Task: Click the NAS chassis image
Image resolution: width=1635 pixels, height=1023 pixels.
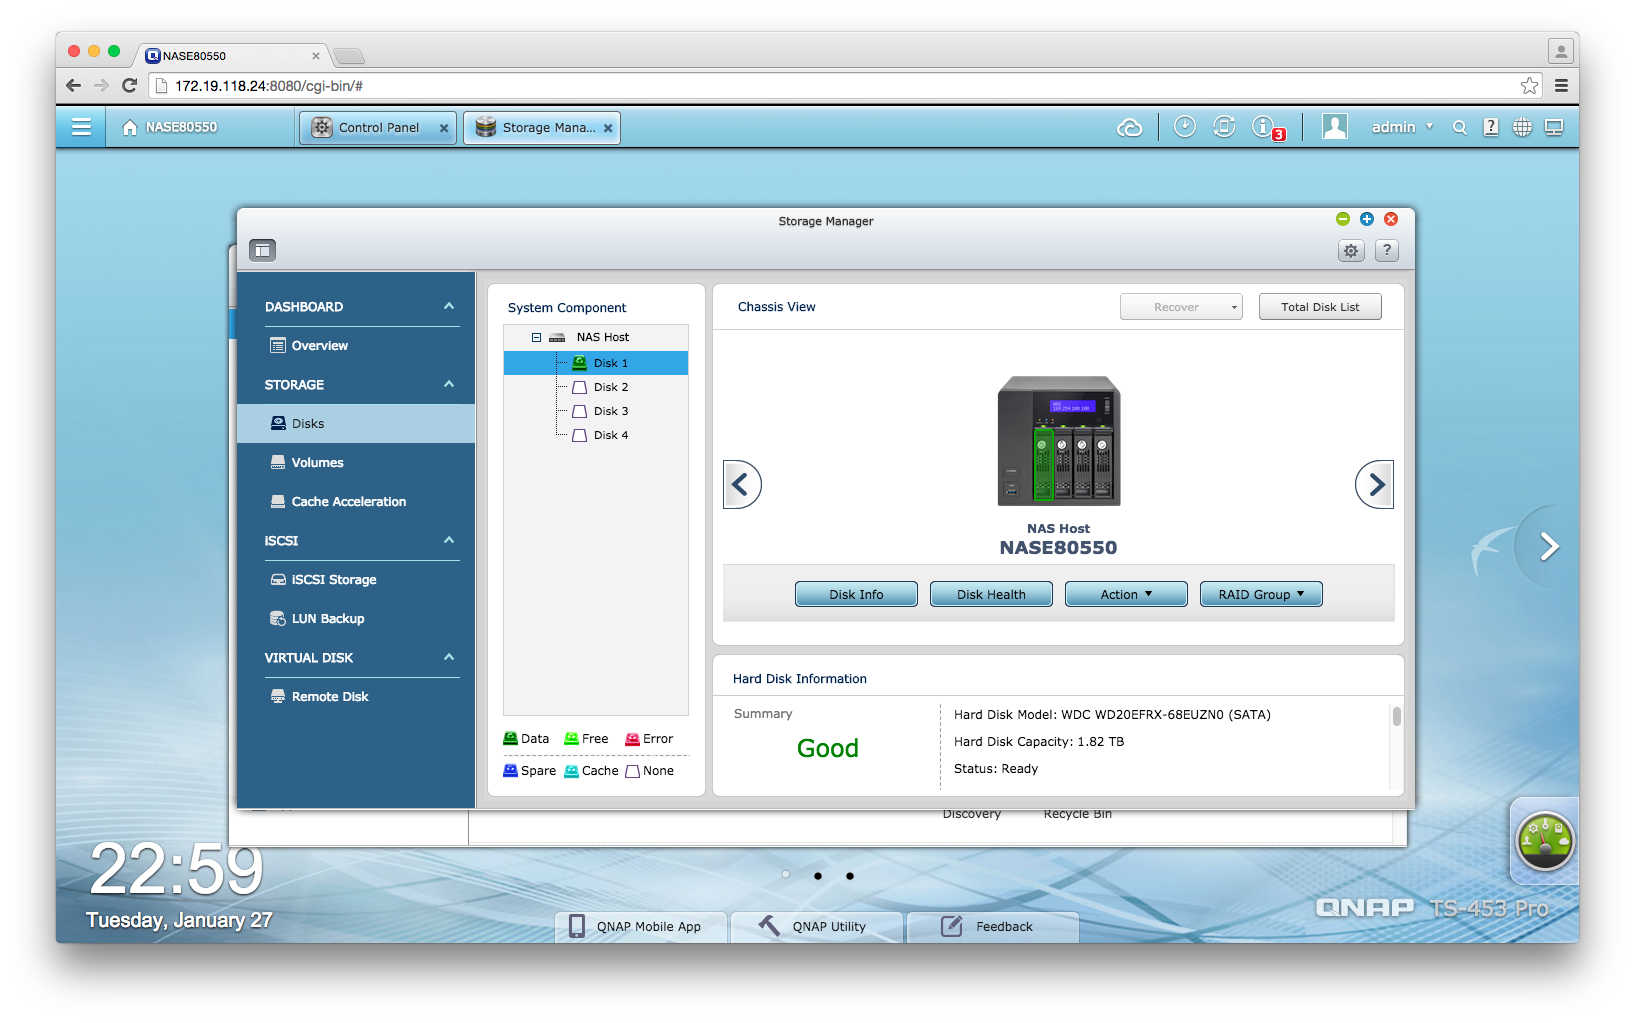Action: tap(1059, 441)
